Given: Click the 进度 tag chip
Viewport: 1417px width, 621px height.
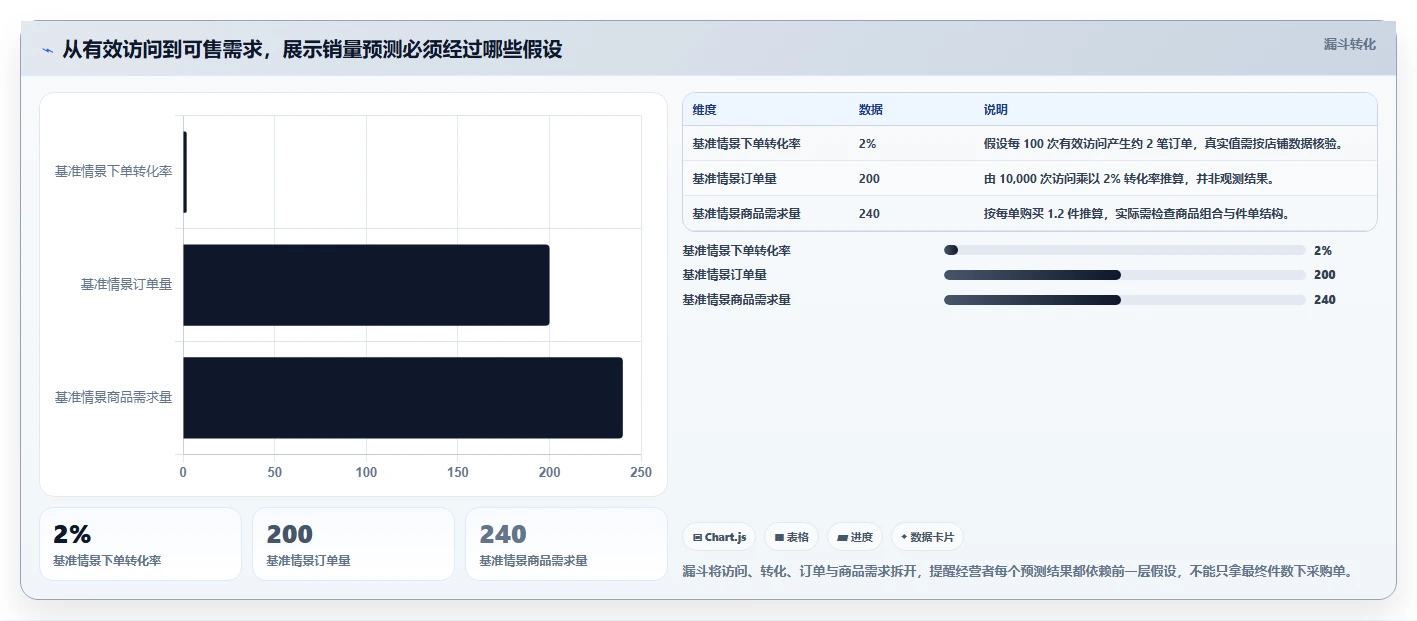Looking at the screenshot, I should [x=855, y=537].
